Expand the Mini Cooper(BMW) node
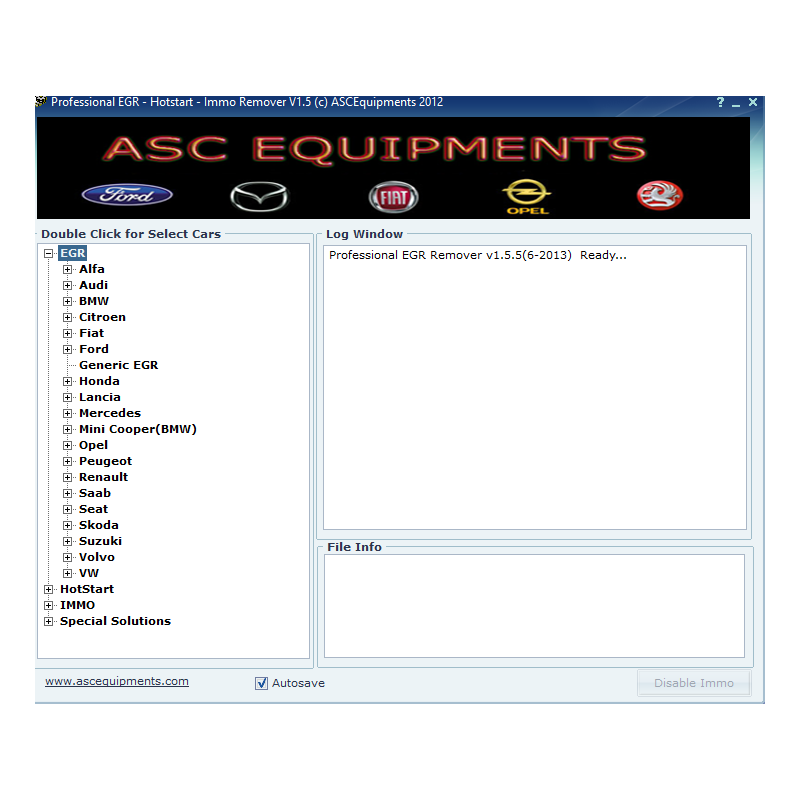The height and width of the screenshot is (800, 800). (x=67, y=430)
